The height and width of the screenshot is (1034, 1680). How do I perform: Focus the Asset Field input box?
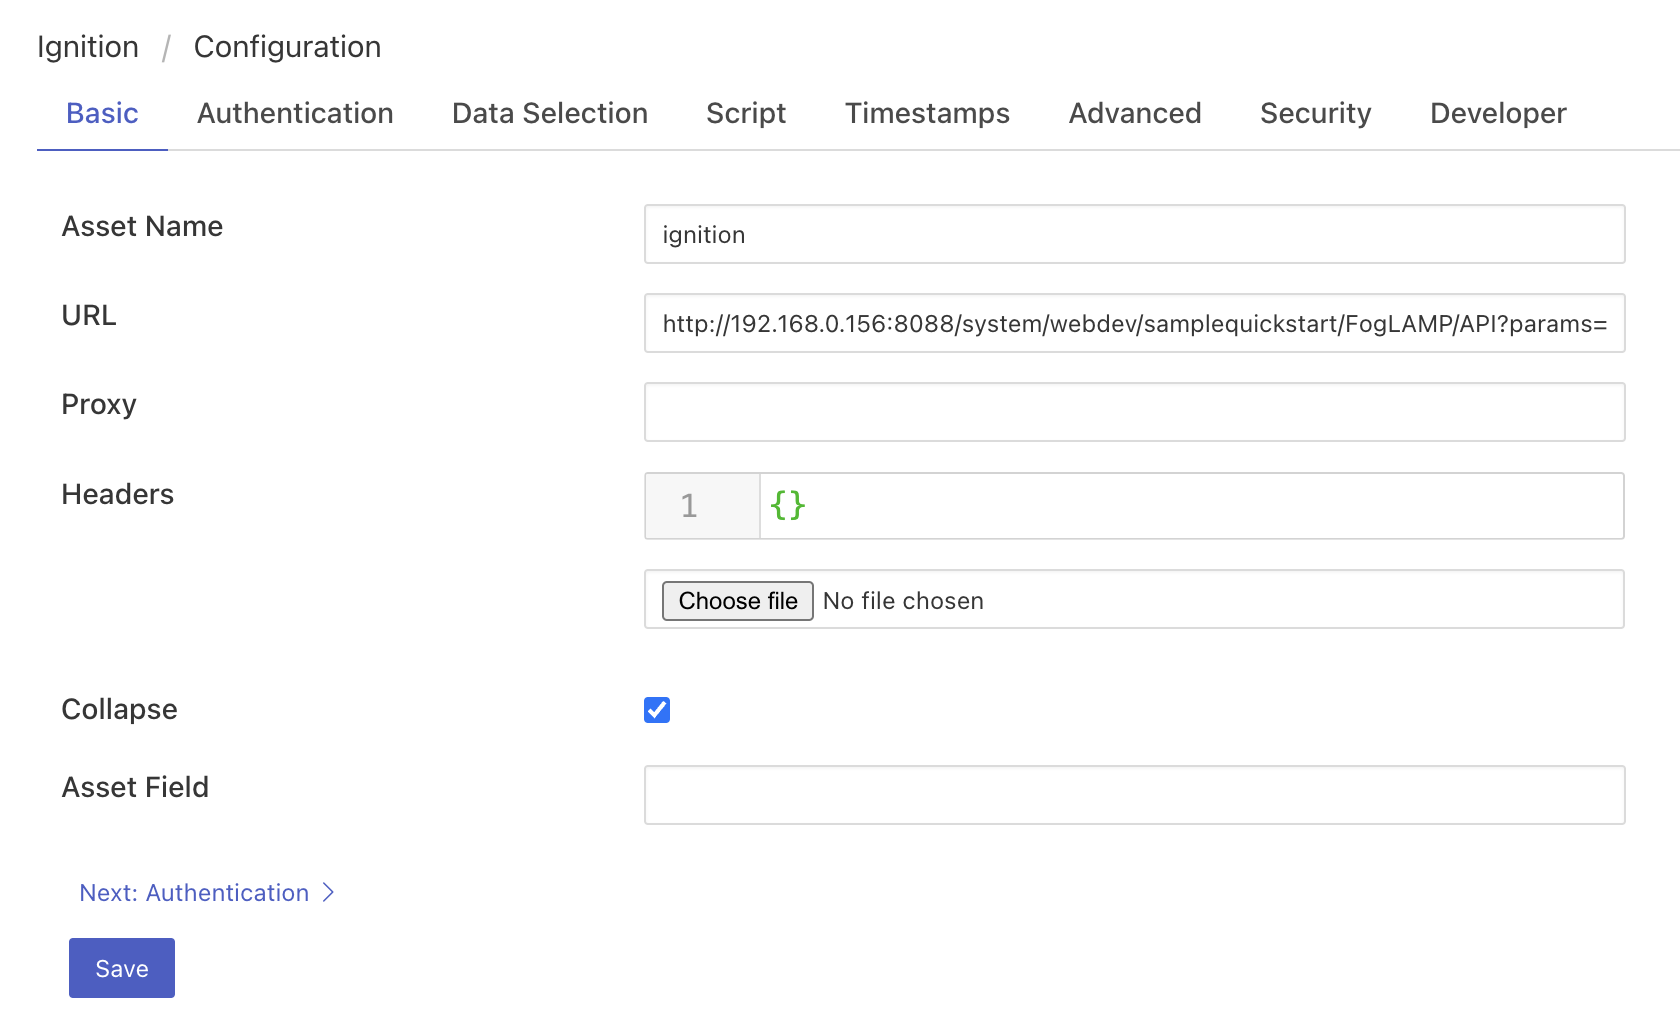coord(1134,796)
